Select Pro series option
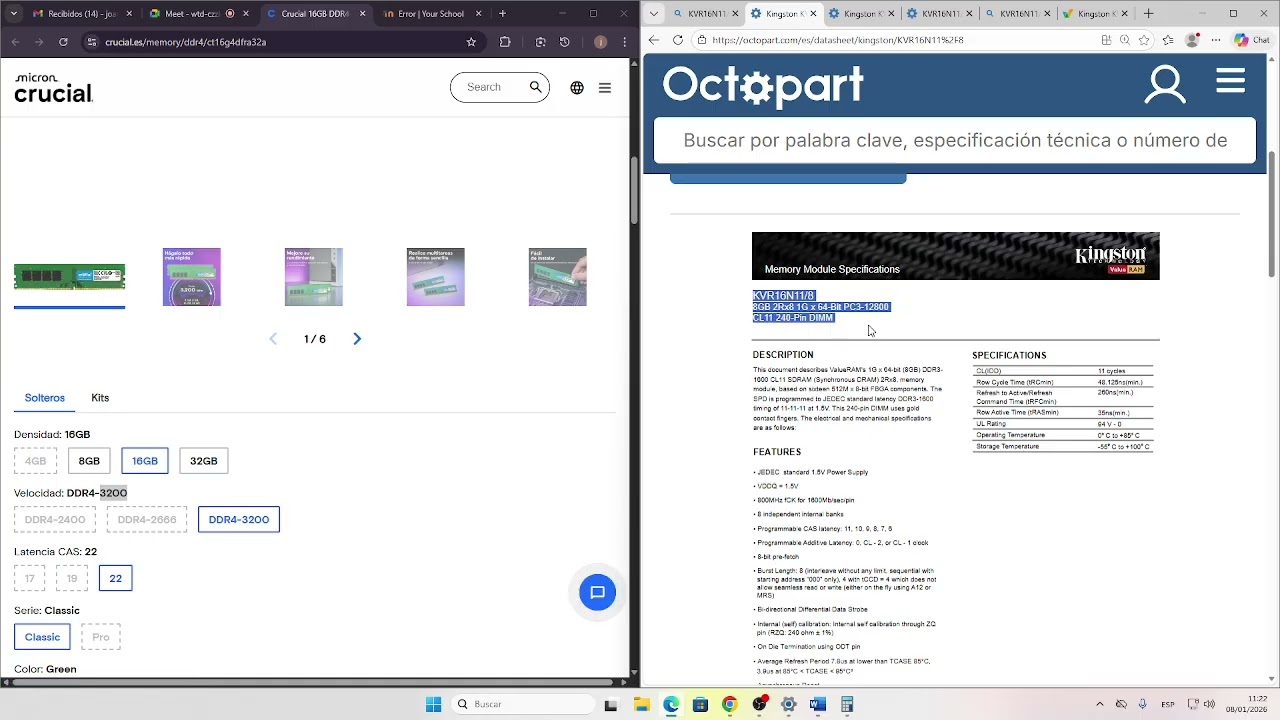Screen dimensions: 1280x720 (x=101, y=637)
